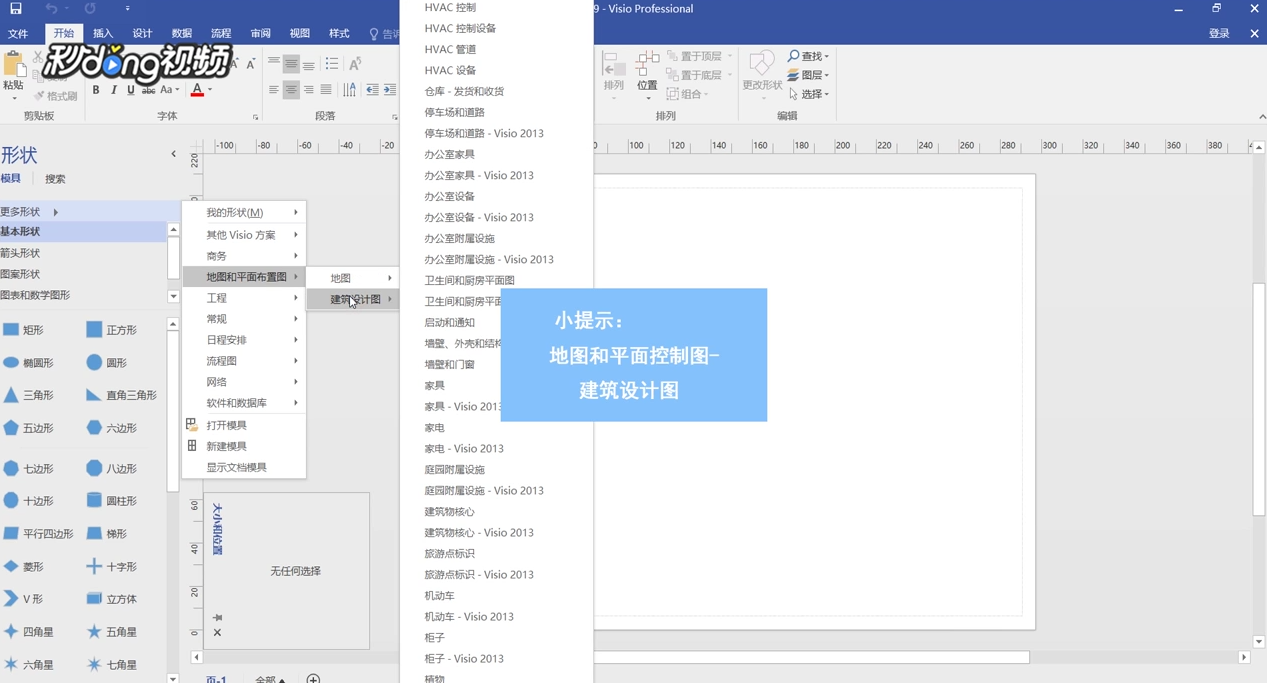Viewport: 1267px width, 683px height.
Task: Click Open Stencil (打开模具) menu item
Action: [x=244, y=425]
